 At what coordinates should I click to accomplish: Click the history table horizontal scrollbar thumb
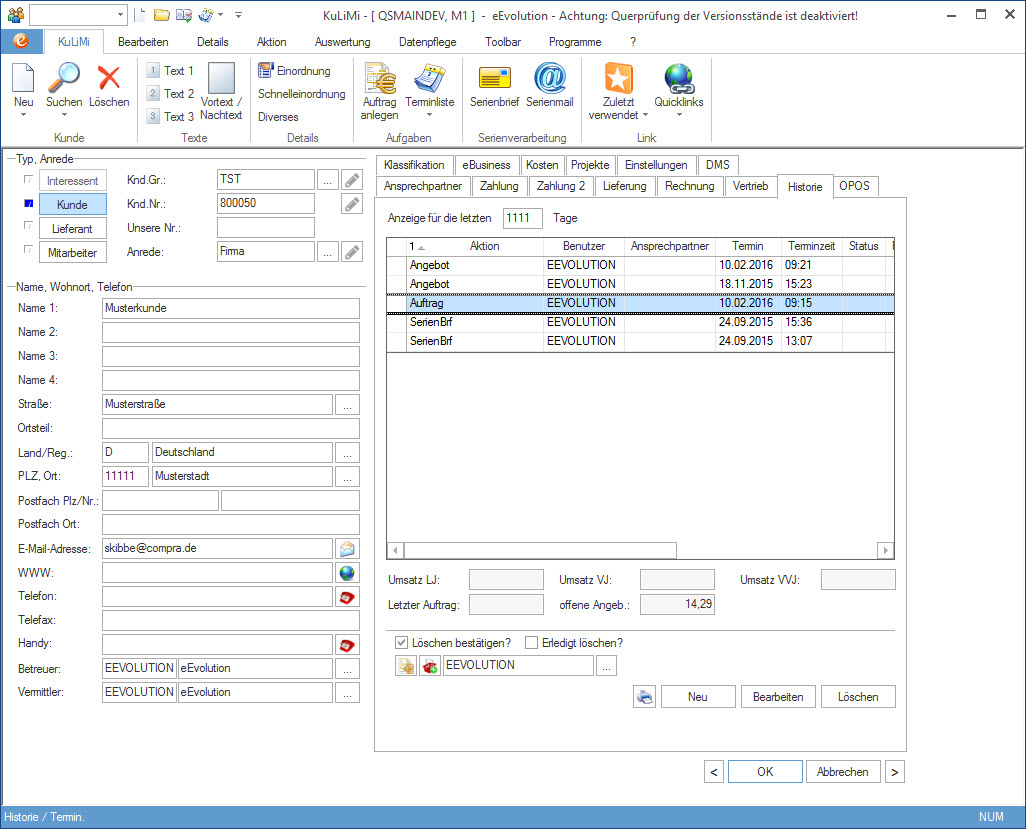click(540, 550)
